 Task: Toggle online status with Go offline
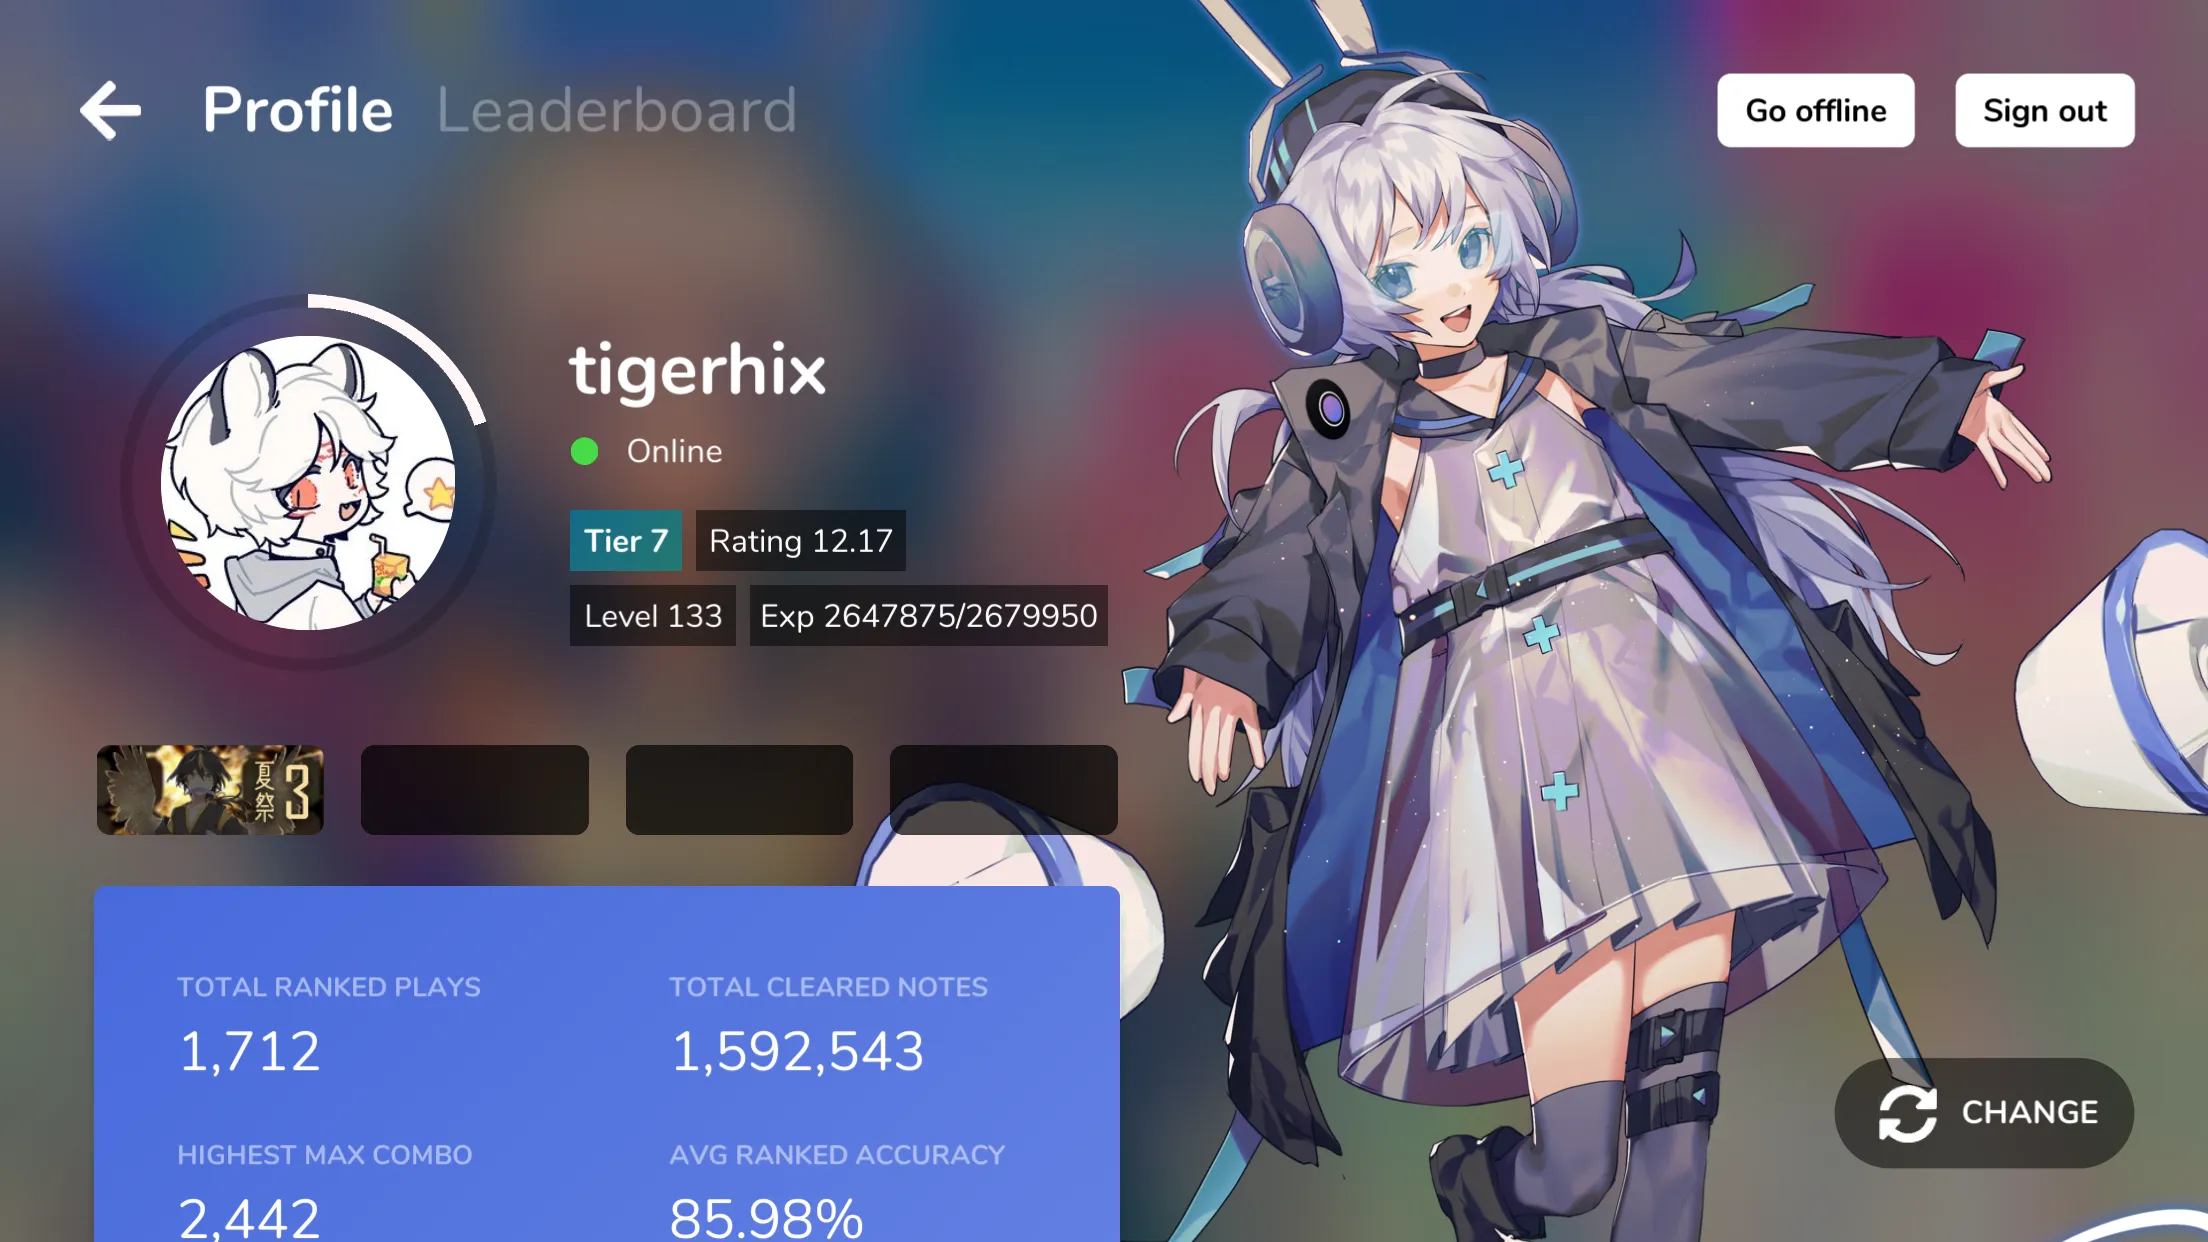1815,109
